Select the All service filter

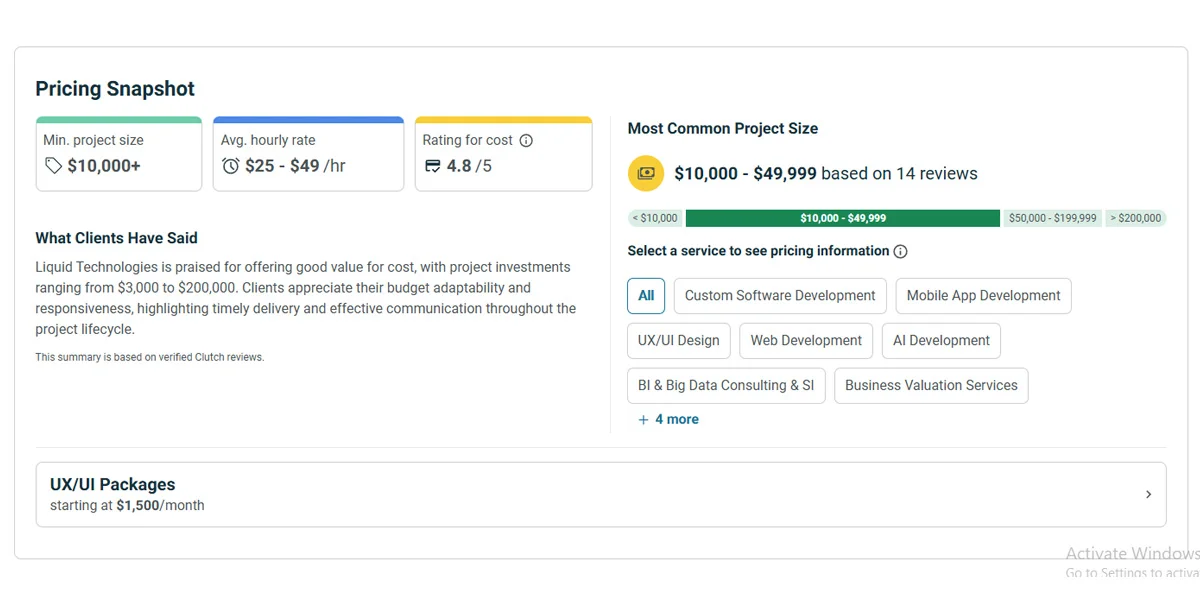[646, 296]
